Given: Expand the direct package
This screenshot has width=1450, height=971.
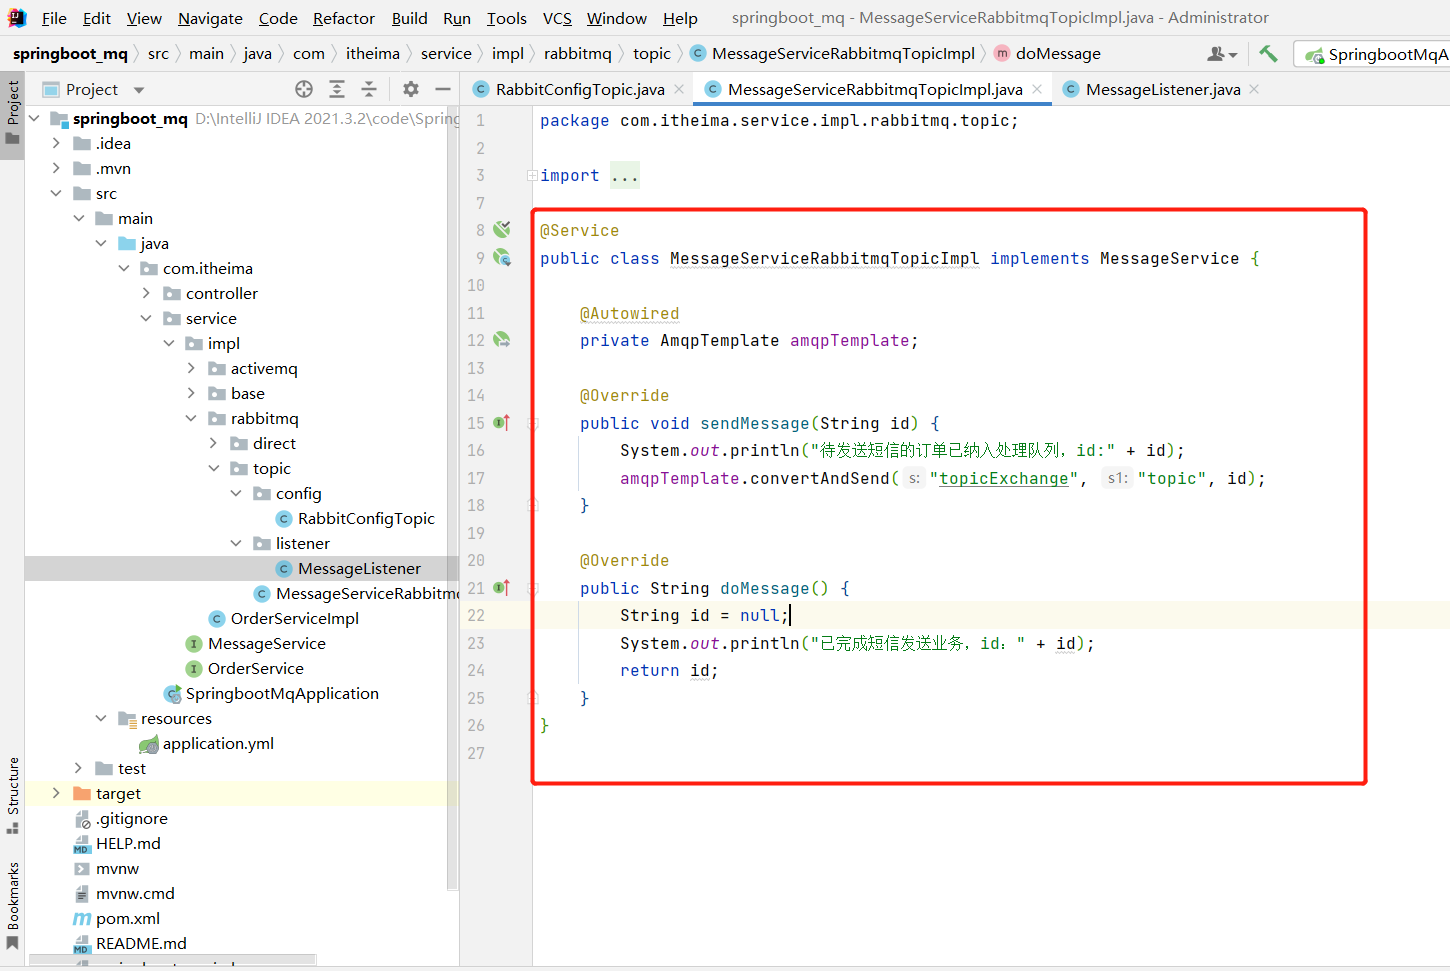Looking at the screenshot, I should point(213,443).
